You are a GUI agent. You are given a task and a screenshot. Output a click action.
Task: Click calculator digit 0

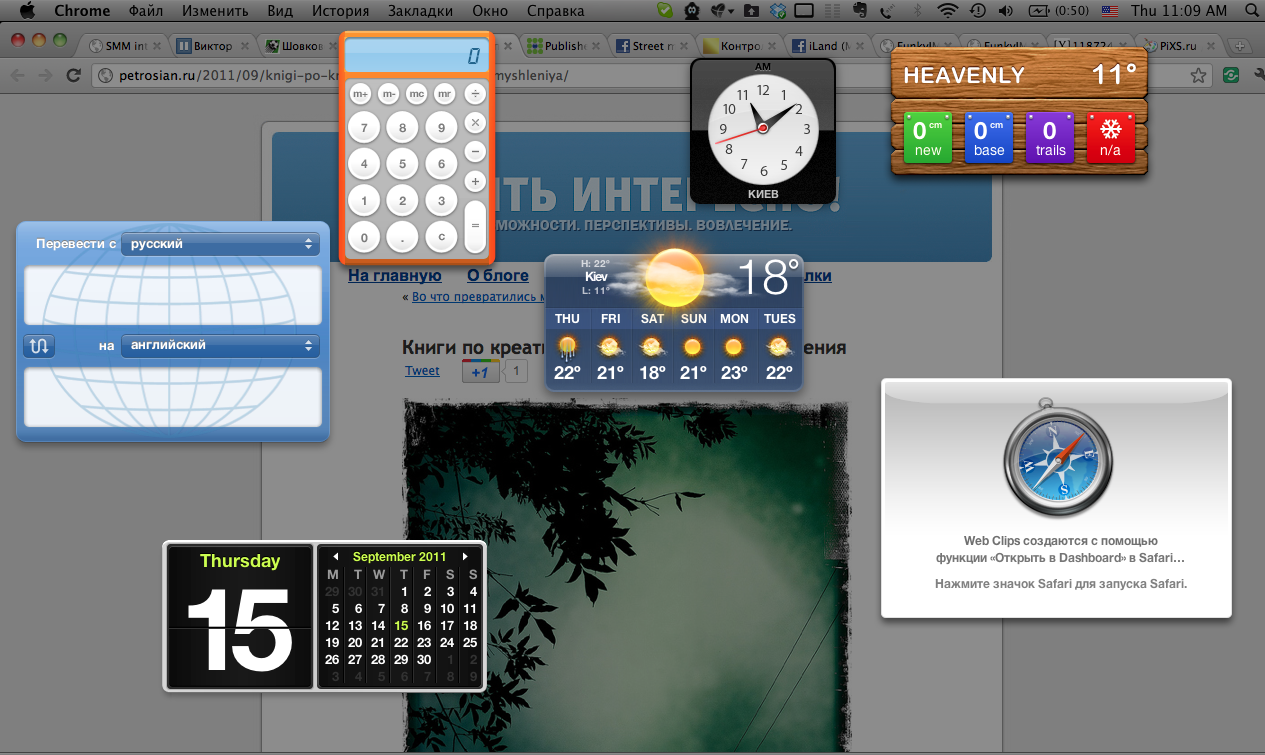[x=364, y=238]
